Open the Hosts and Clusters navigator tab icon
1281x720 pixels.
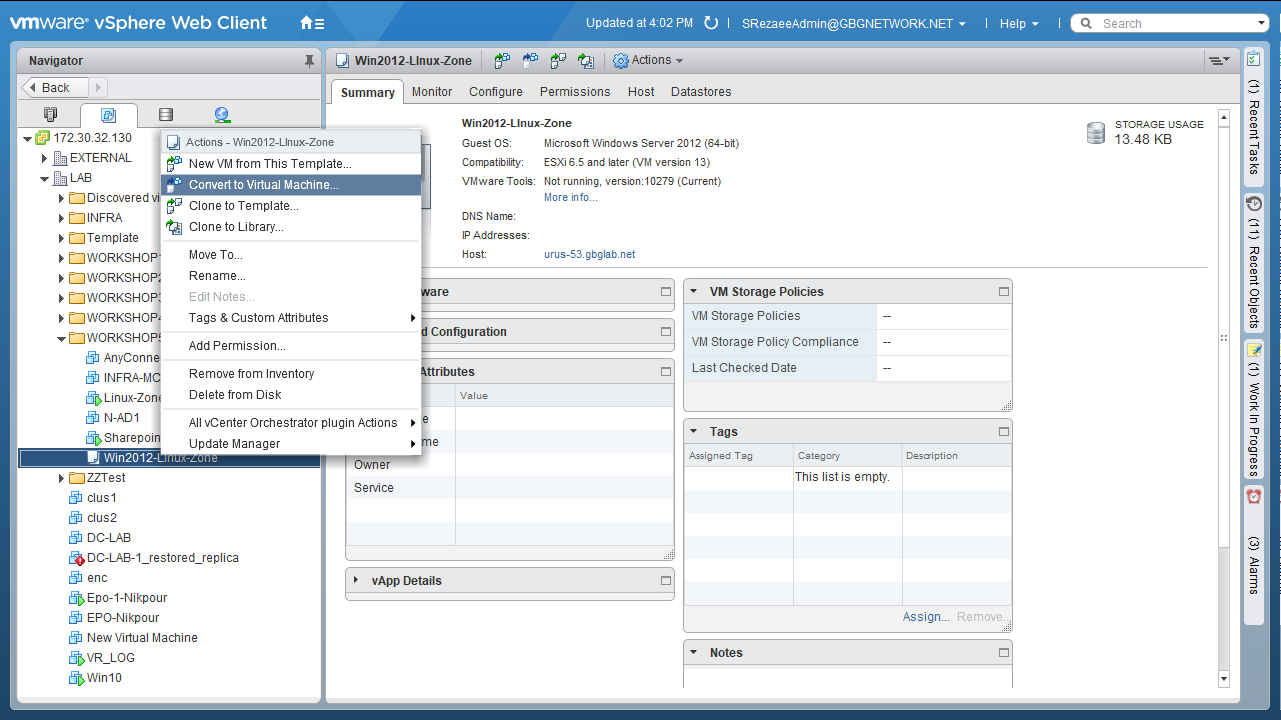coord(51,115)
